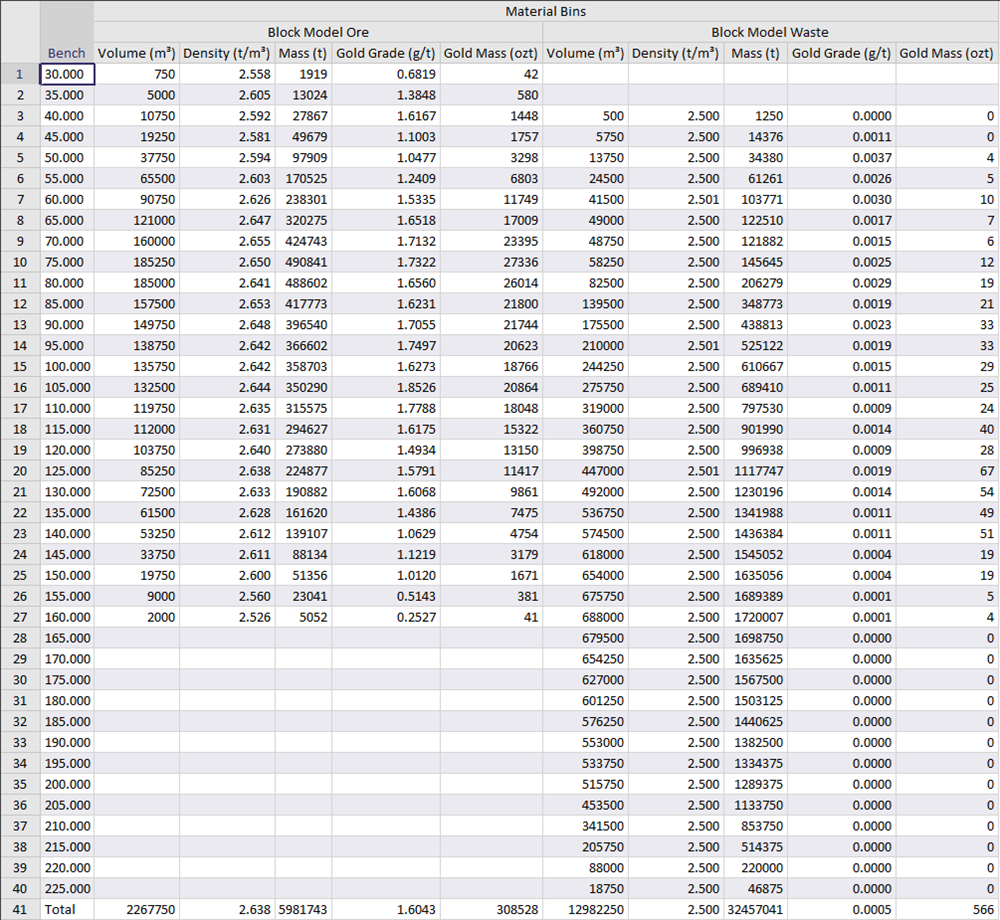
Task: Select waste total volume cell 12982250
Action: 585,909
